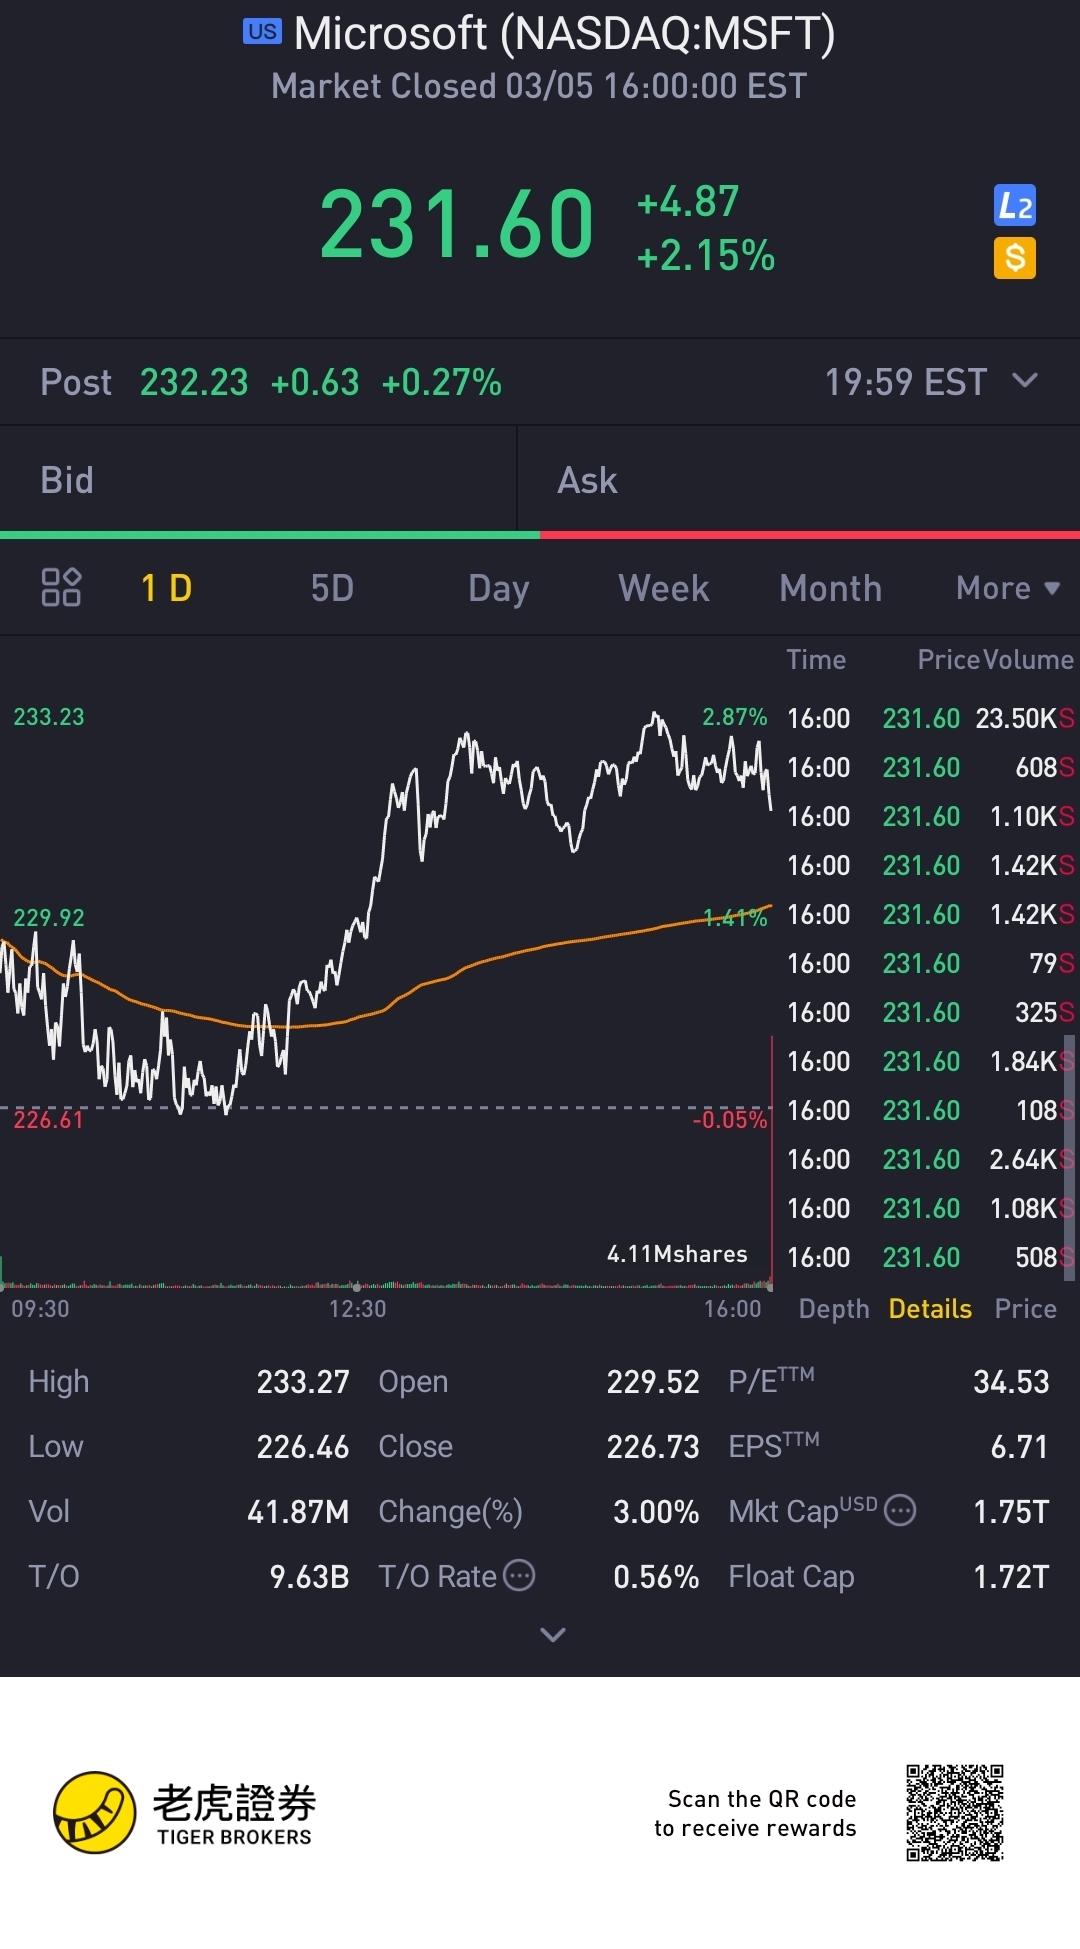Tap the Low value 226.46
The image size is (1080, 1949).
(303, 1447)
